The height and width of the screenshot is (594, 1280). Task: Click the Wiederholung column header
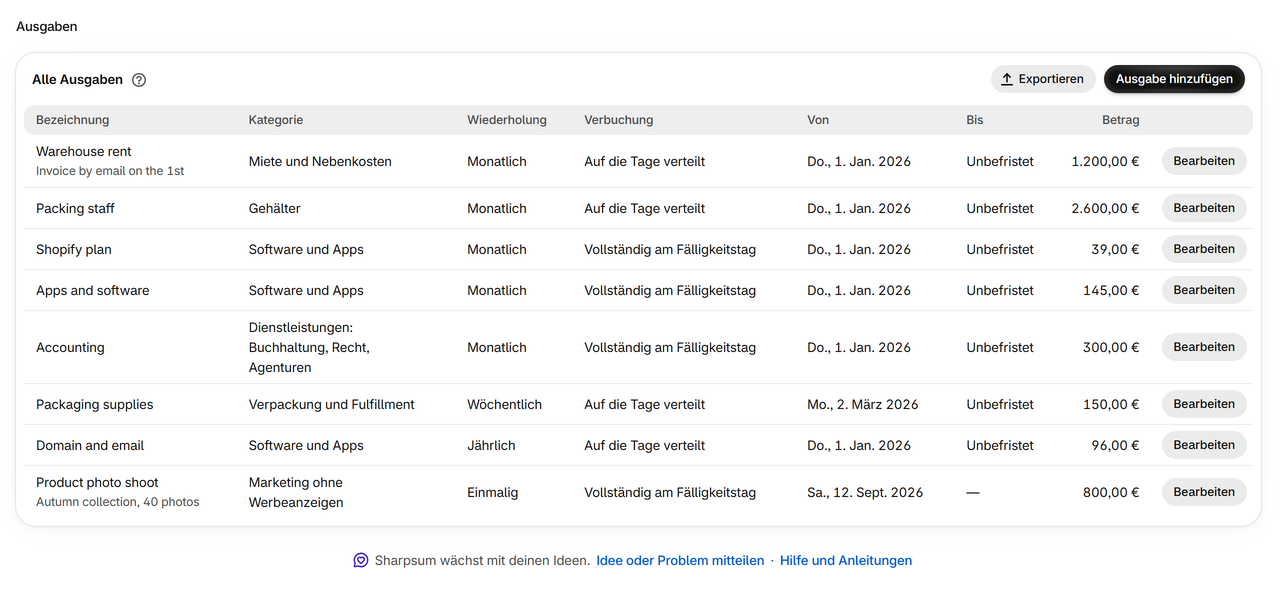pos(507,120)
